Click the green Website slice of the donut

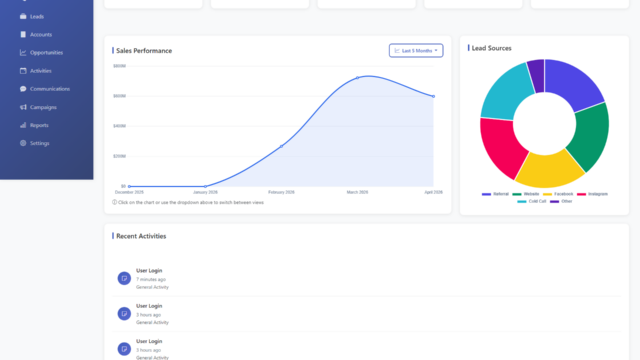click(x=591, y=137)
